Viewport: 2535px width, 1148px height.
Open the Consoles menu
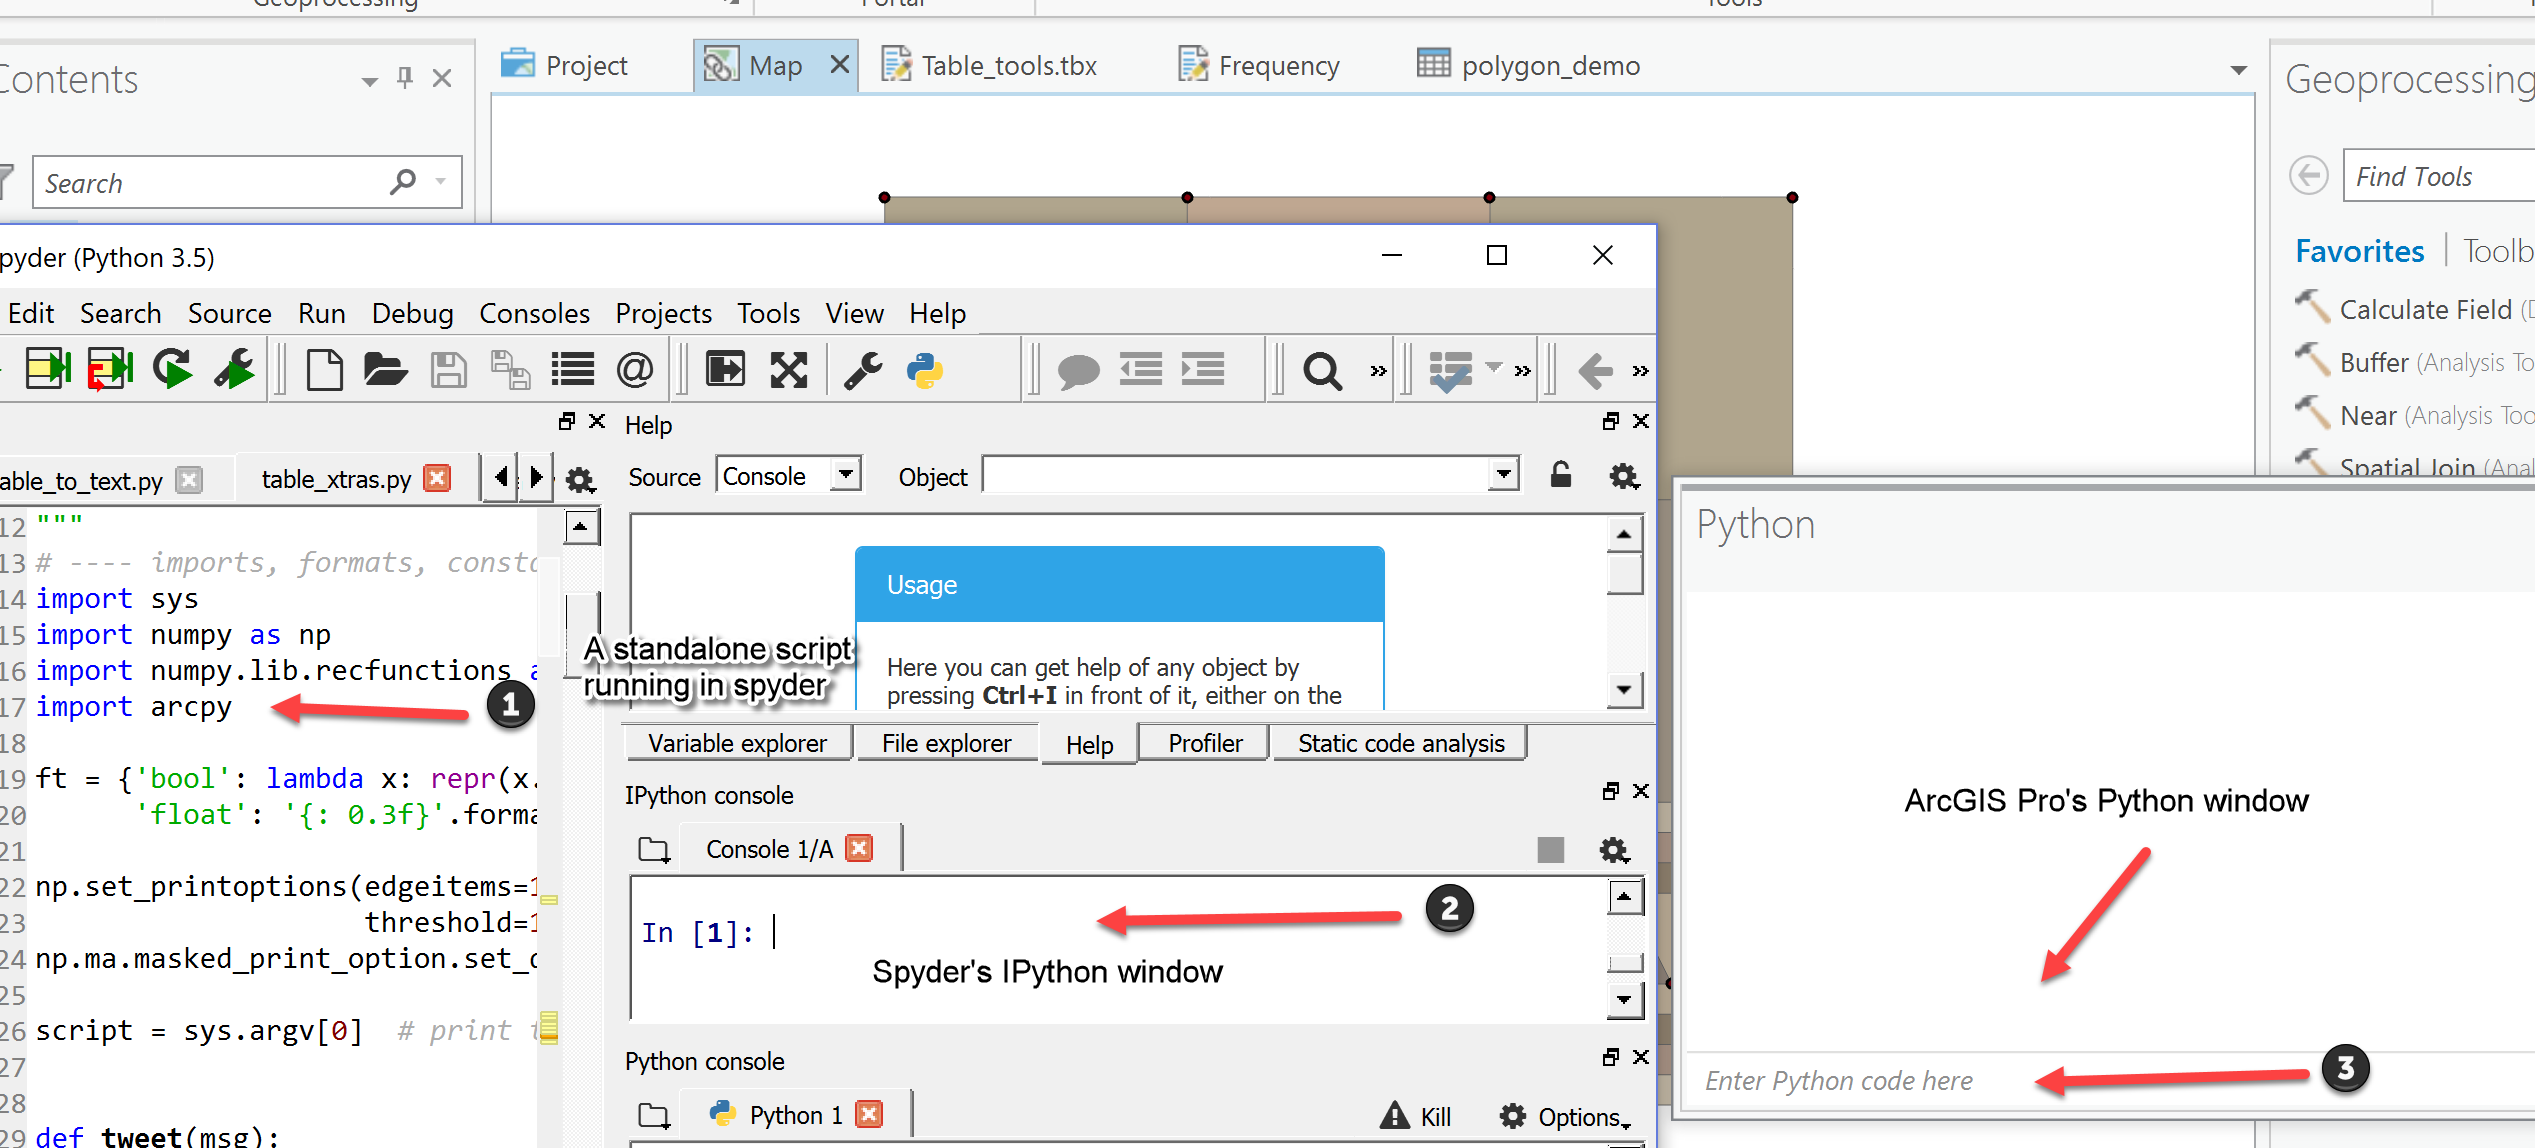[534, 314]
